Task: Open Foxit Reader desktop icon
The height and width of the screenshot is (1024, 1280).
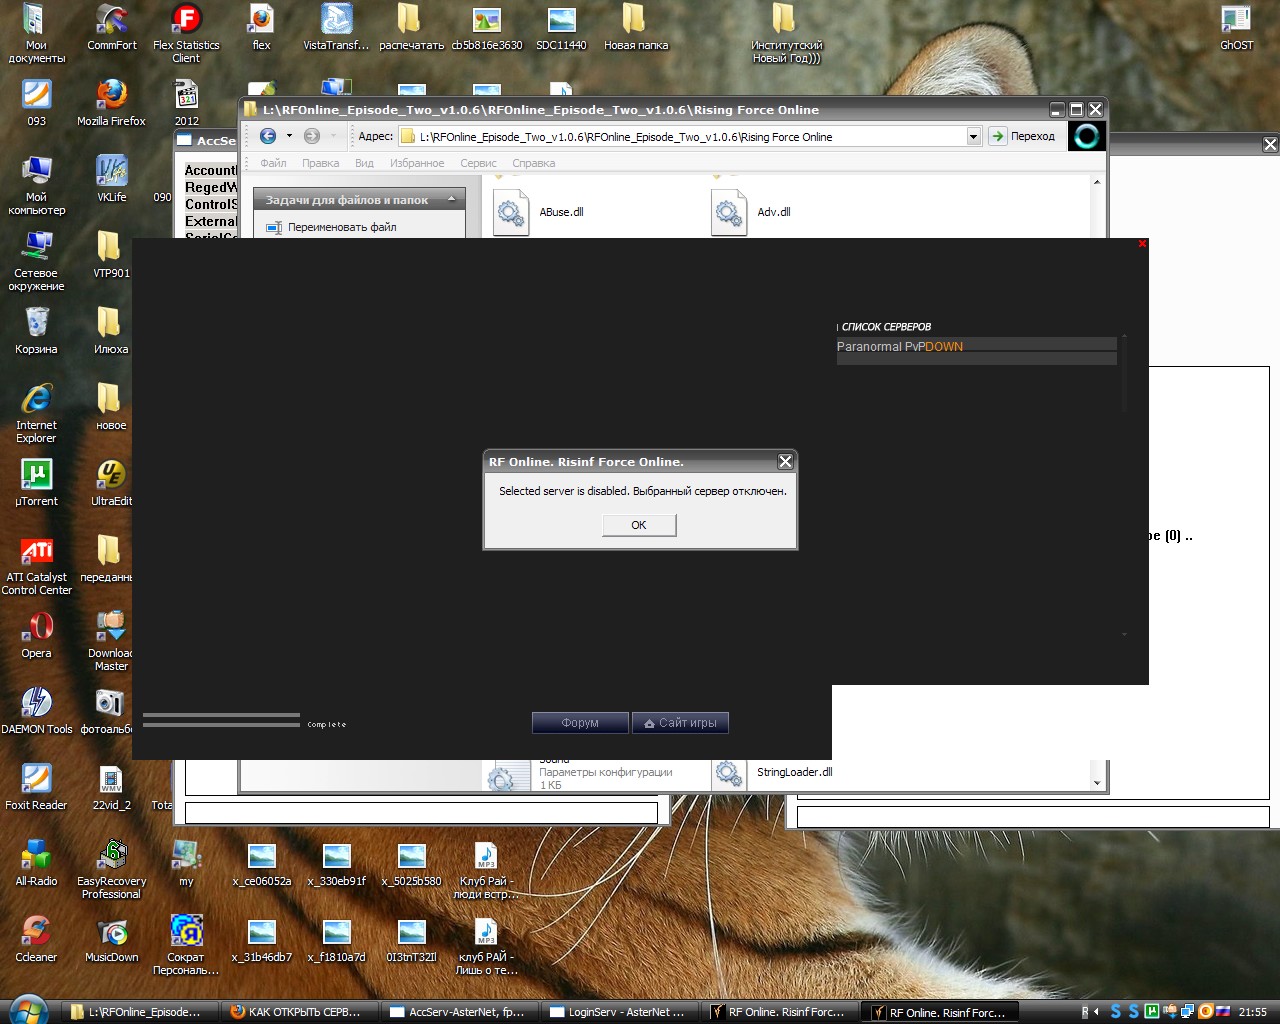Action: coord(36,787)
